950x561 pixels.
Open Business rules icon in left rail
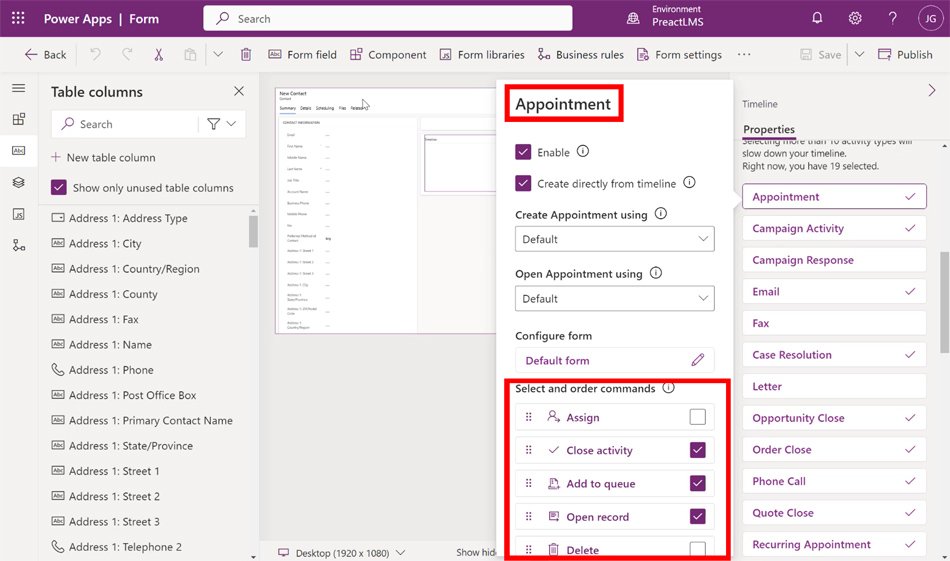coord(19,245)
